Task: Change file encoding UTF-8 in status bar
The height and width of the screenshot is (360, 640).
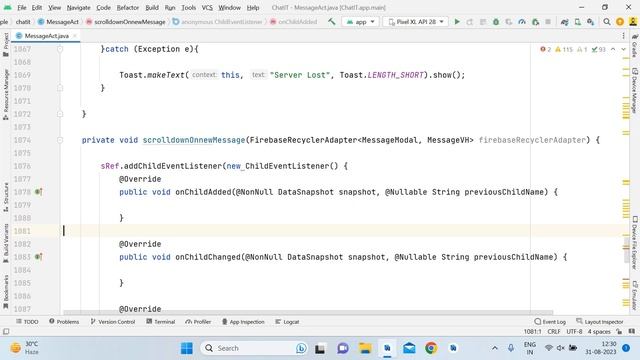Action: (x=574, y=331)
